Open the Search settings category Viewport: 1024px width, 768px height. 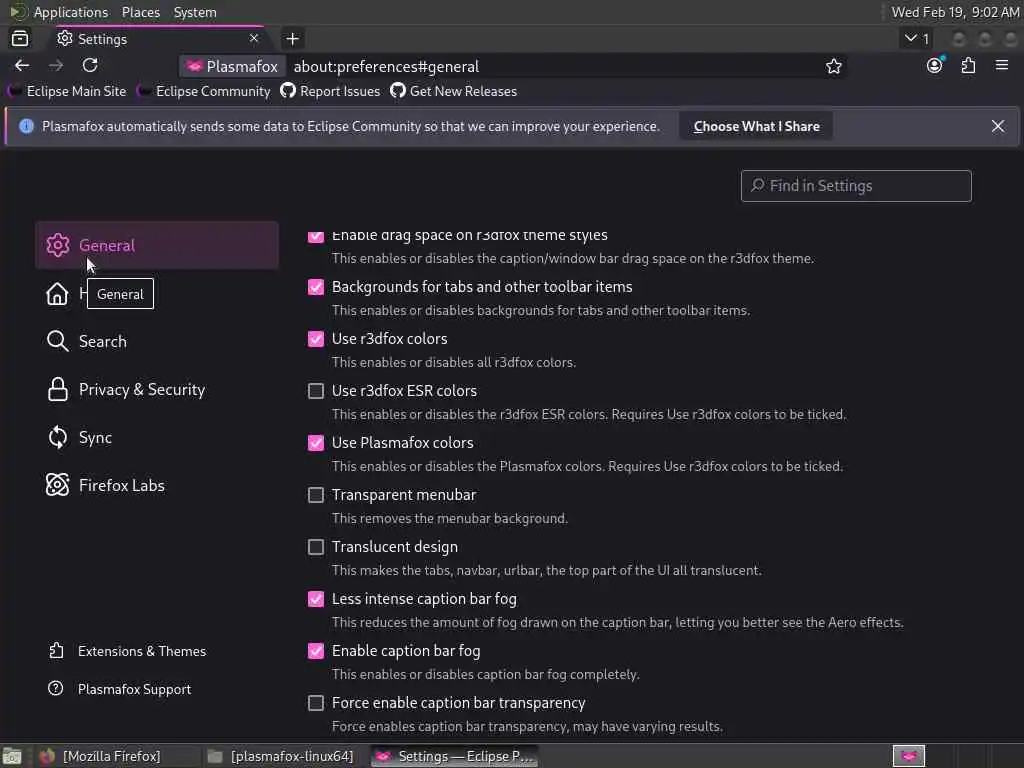click(x=157, y=341)
